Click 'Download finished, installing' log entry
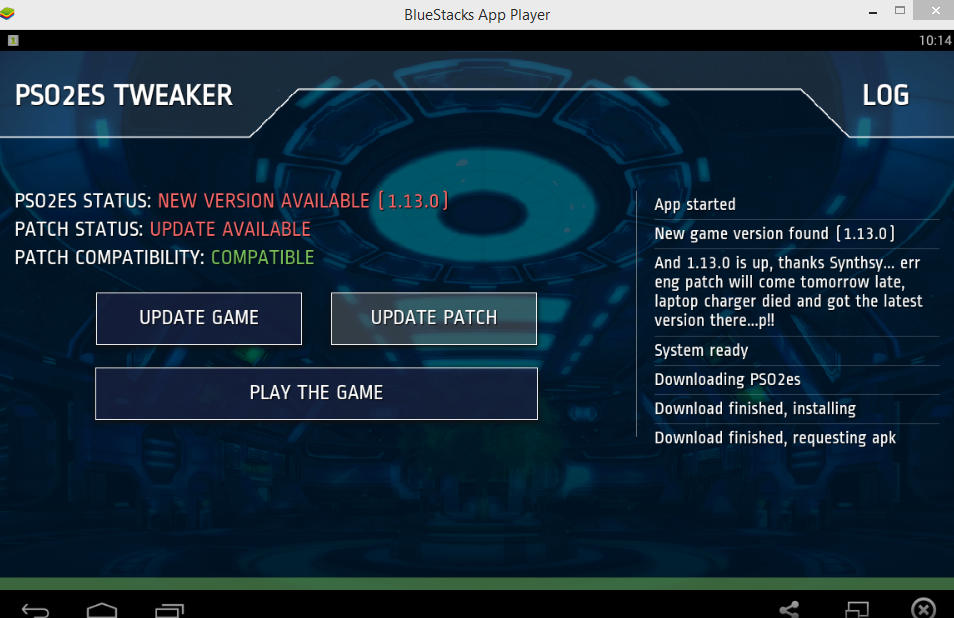The height and width of the screenshot is (618, 954). pos(755,409)
